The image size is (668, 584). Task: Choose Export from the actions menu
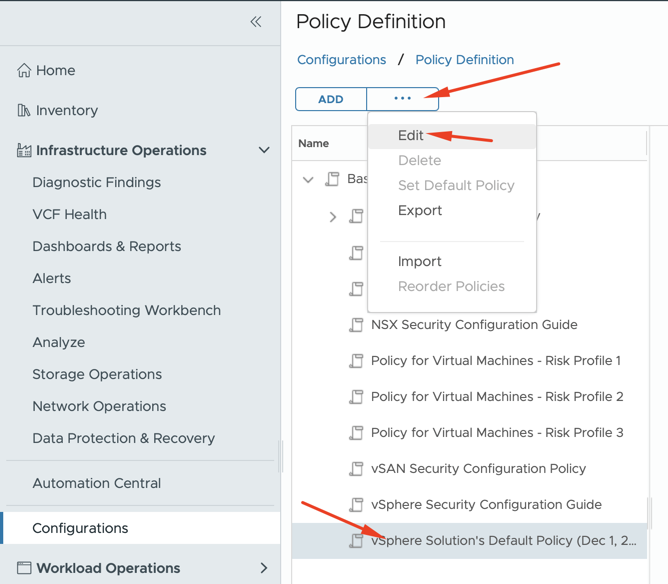coord(420,210)
